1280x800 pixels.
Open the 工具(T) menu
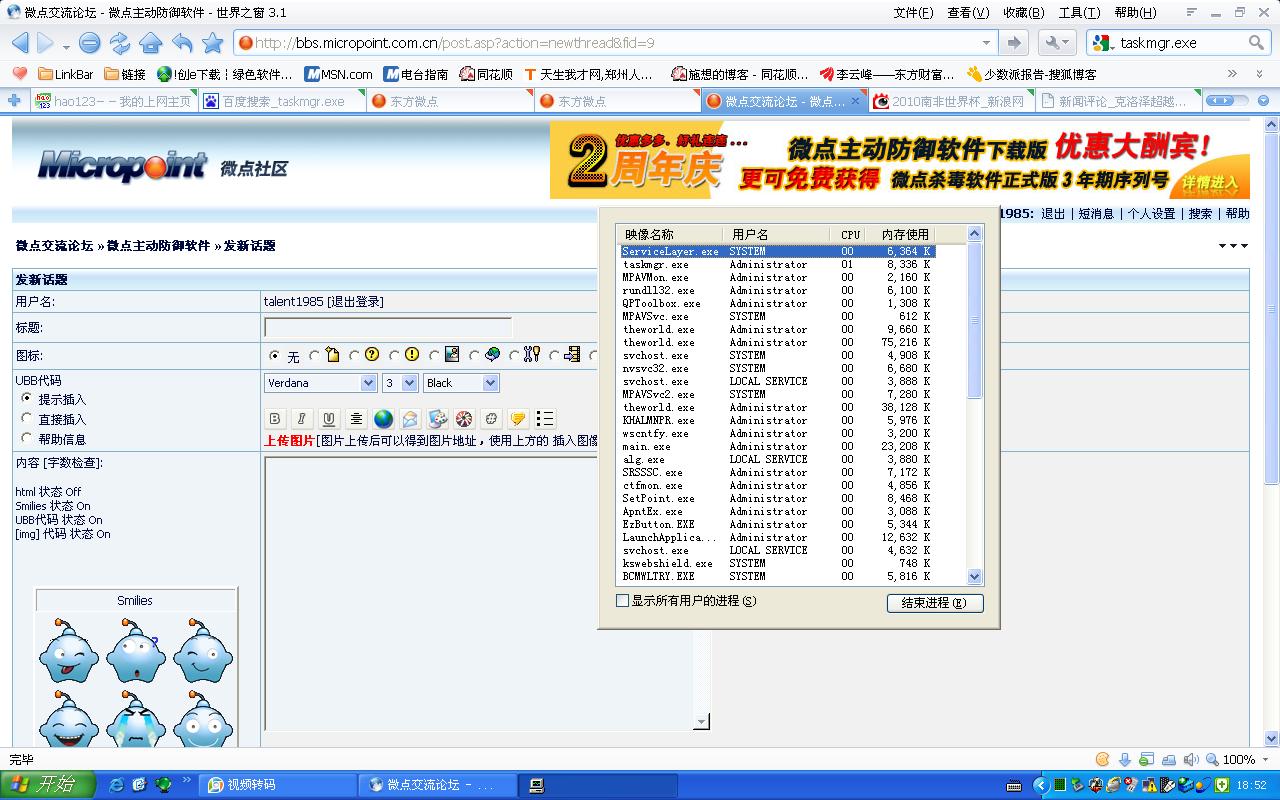click(1079, 13)
